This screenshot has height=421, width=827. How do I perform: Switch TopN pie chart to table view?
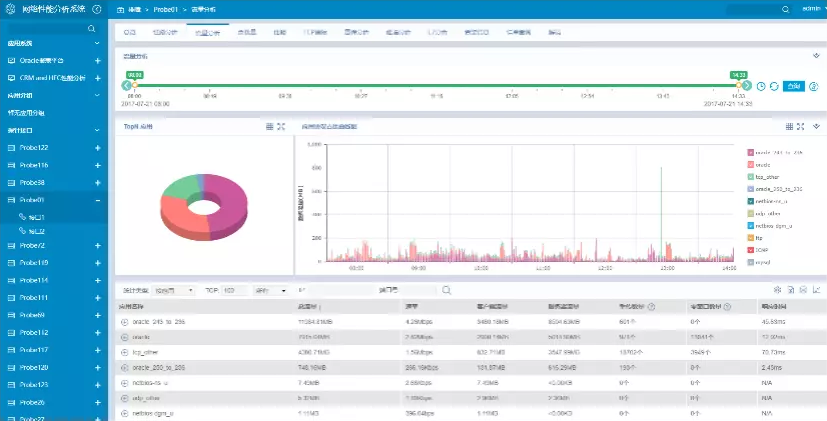[x=269, y=127]
